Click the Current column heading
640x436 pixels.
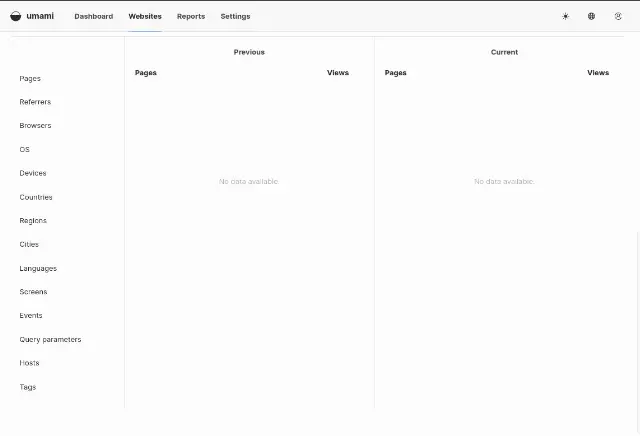(x=504, y=52)
